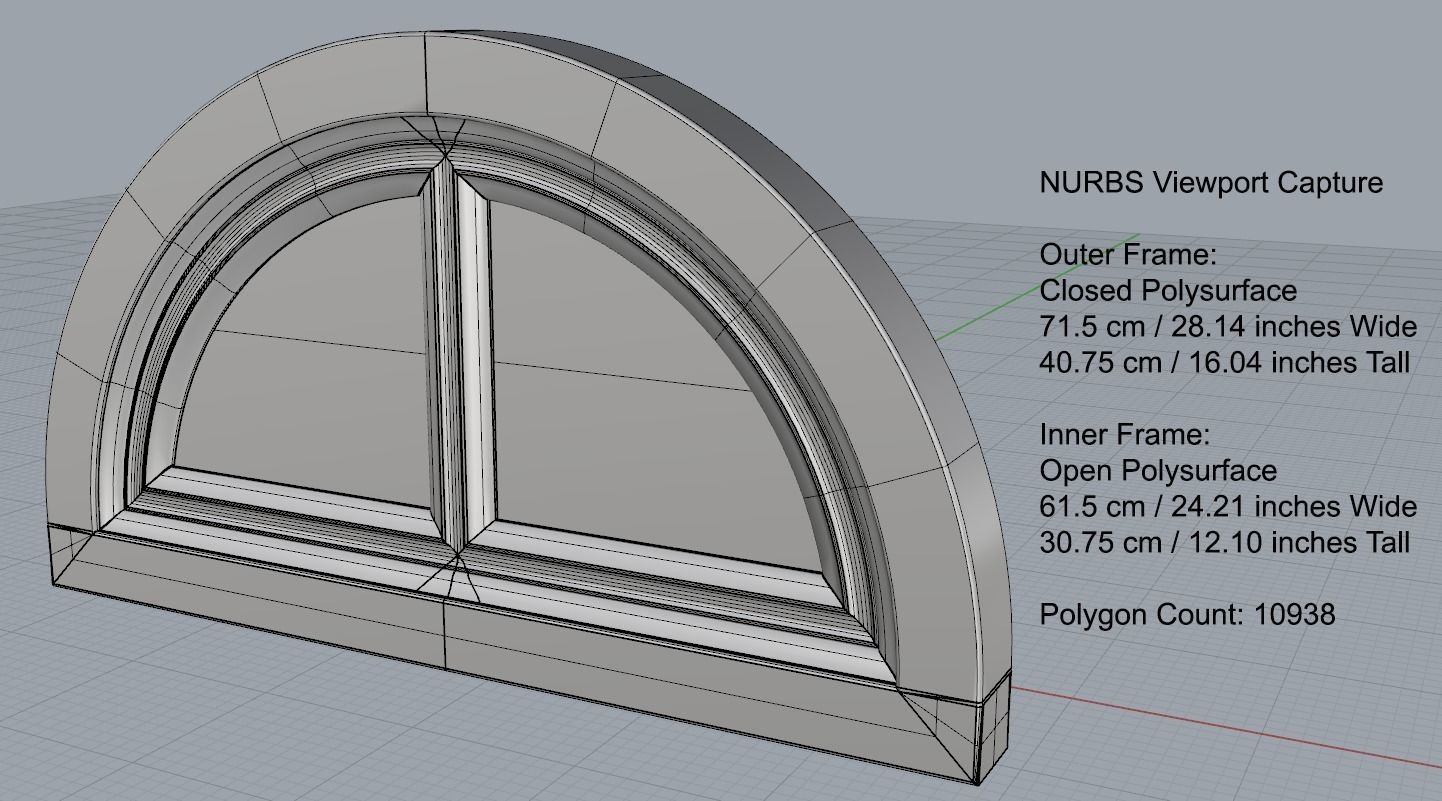Image resolution: width=1442 pixels, height=801 pixels.
Task: Click the 'NURBS Viewport Capture' title text
Action: (1211, 183)
